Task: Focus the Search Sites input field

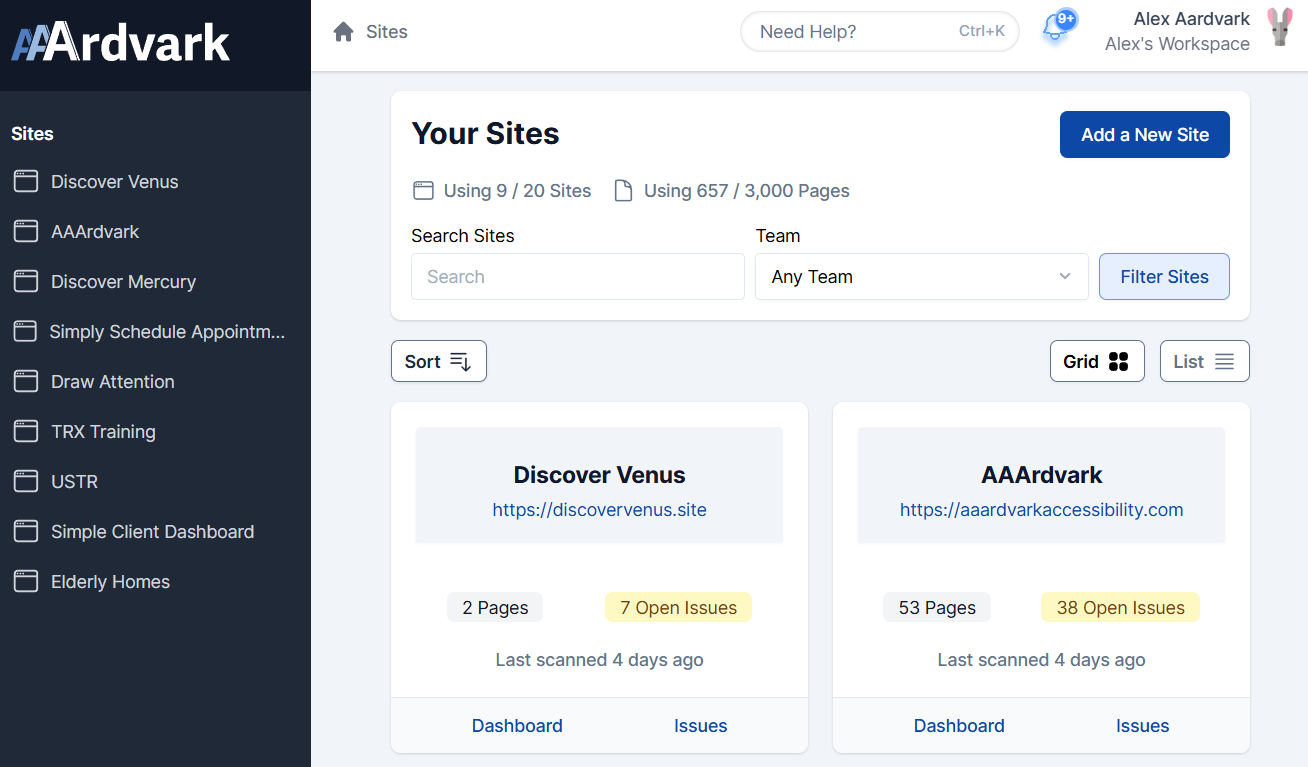Action: 578,277
